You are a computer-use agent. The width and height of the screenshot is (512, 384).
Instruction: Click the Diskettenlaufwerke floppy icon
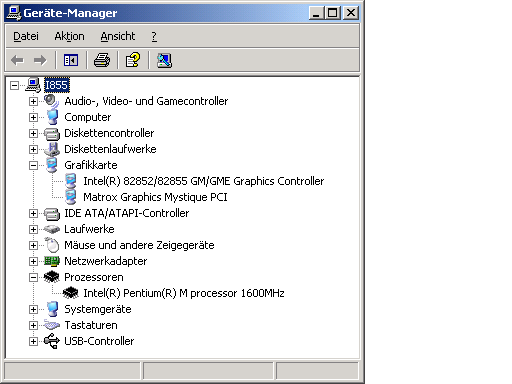pyautogui.click(x=52, y=149)
